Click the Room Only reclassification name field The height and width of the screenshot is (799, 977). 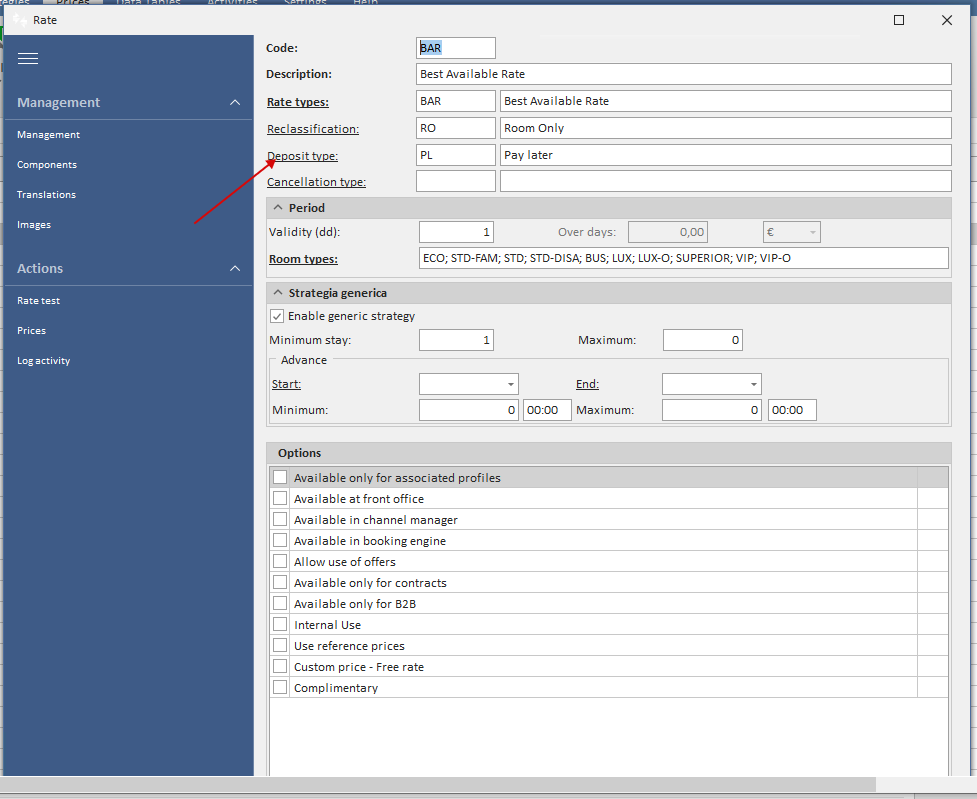tap(726, 128)
